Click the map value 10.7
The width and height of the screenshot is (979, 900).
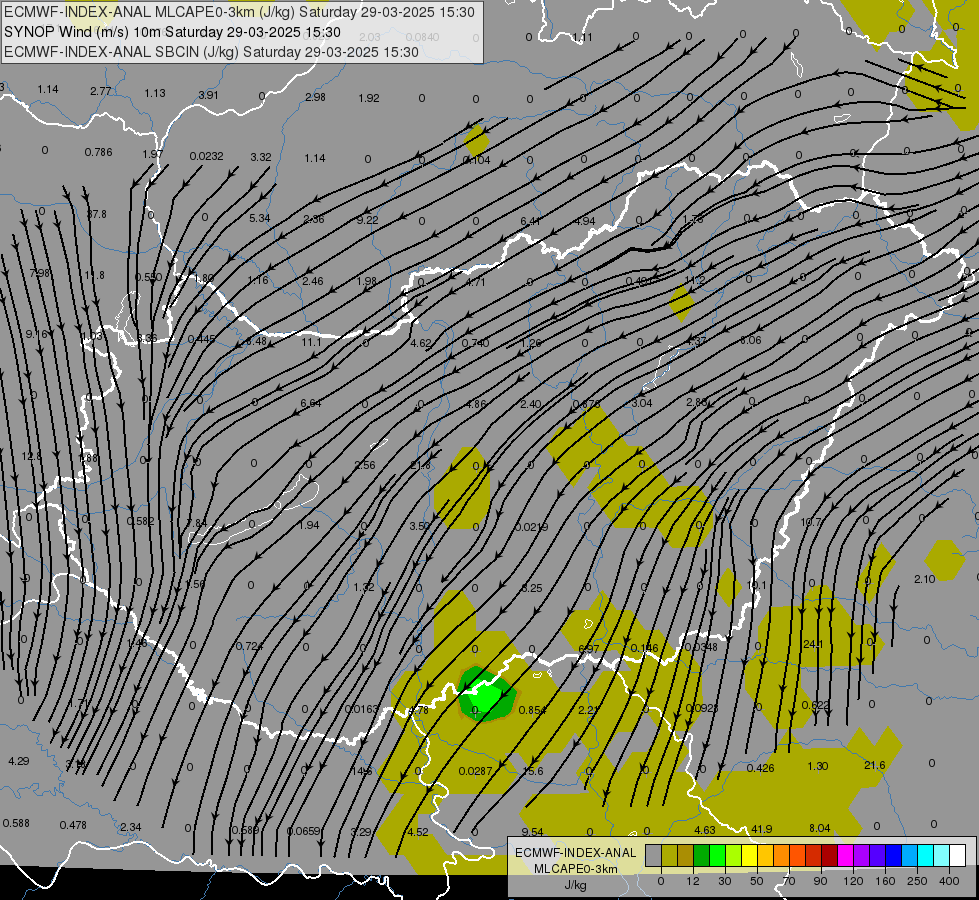811,522
